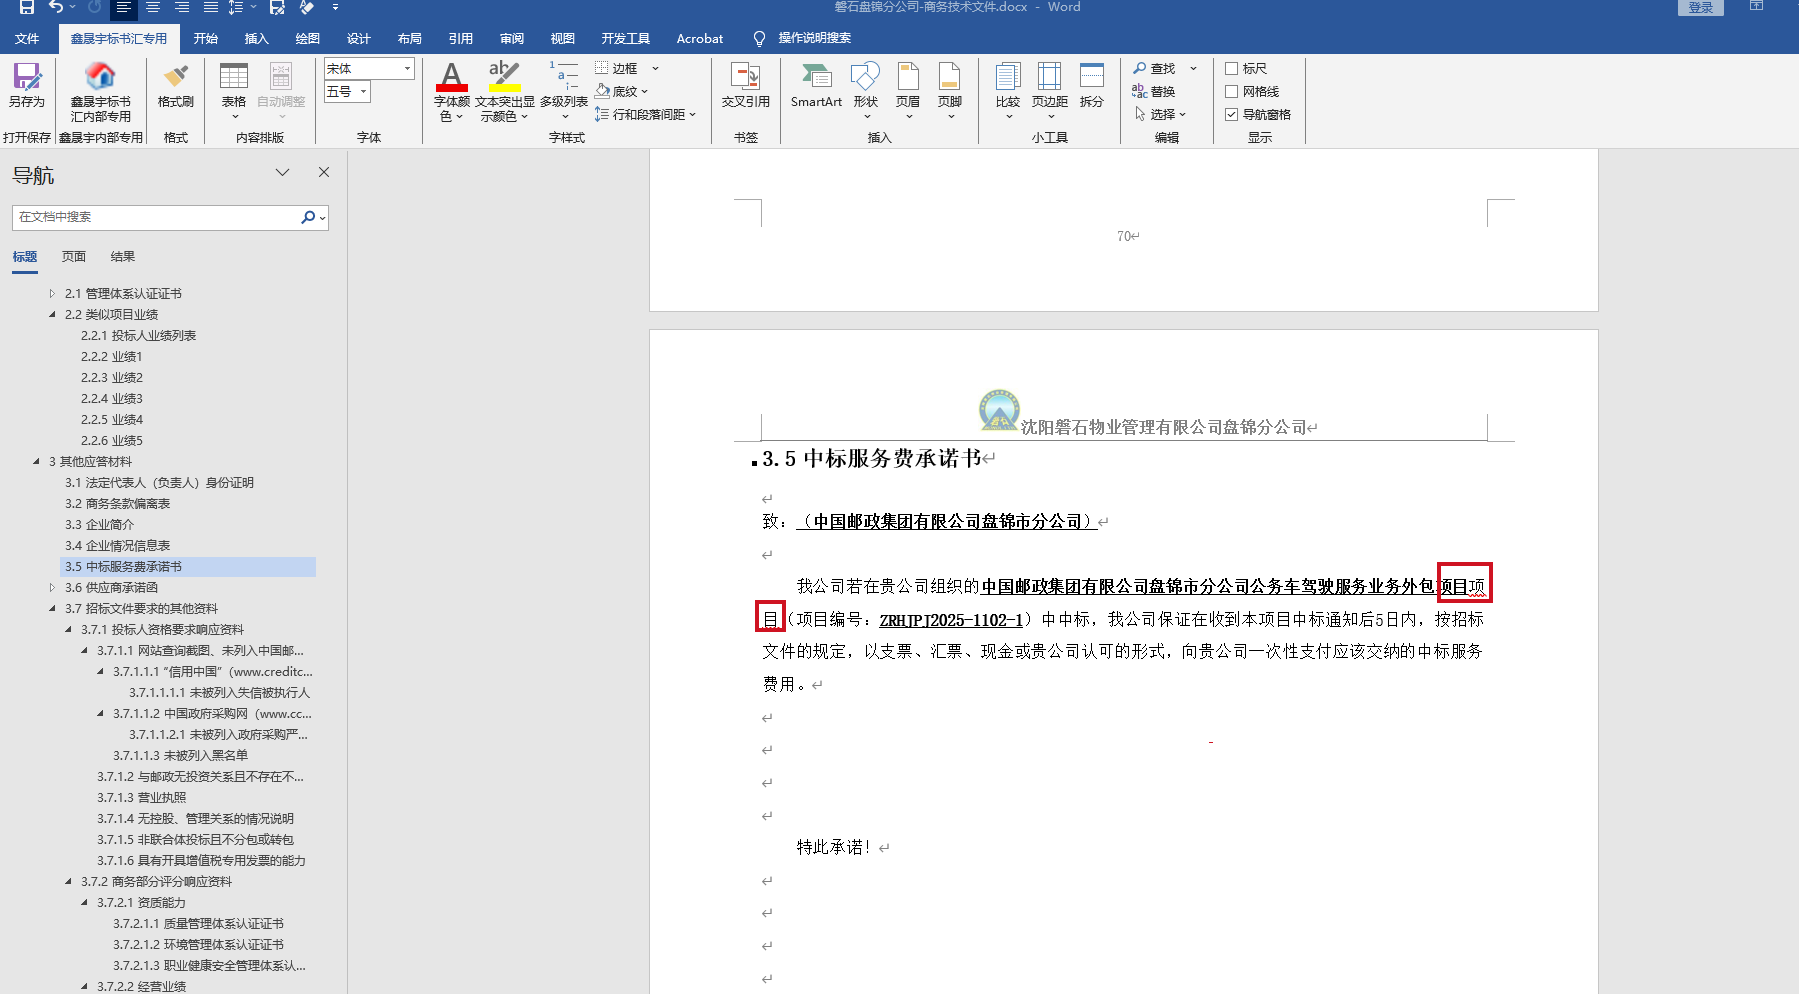Show navigation 页面 pages view
Image resolution: width=1799 pixels, height=994 pixels.
74,257
